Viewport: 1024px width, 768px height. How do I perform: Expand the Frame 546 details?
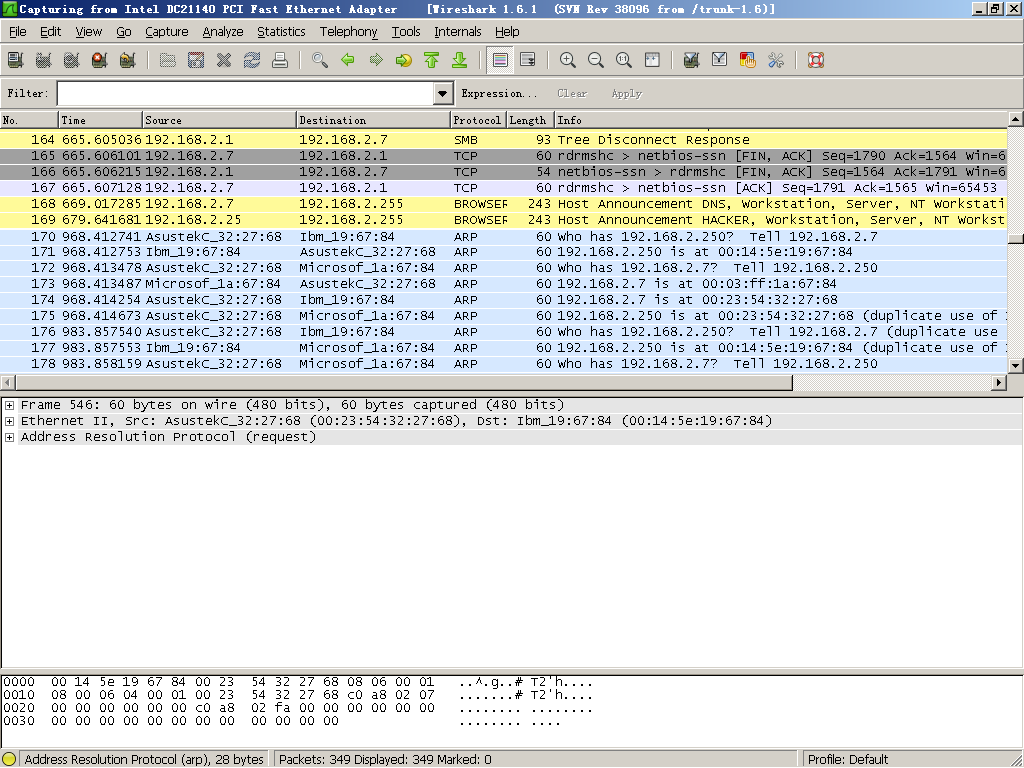tap(9, 406)
